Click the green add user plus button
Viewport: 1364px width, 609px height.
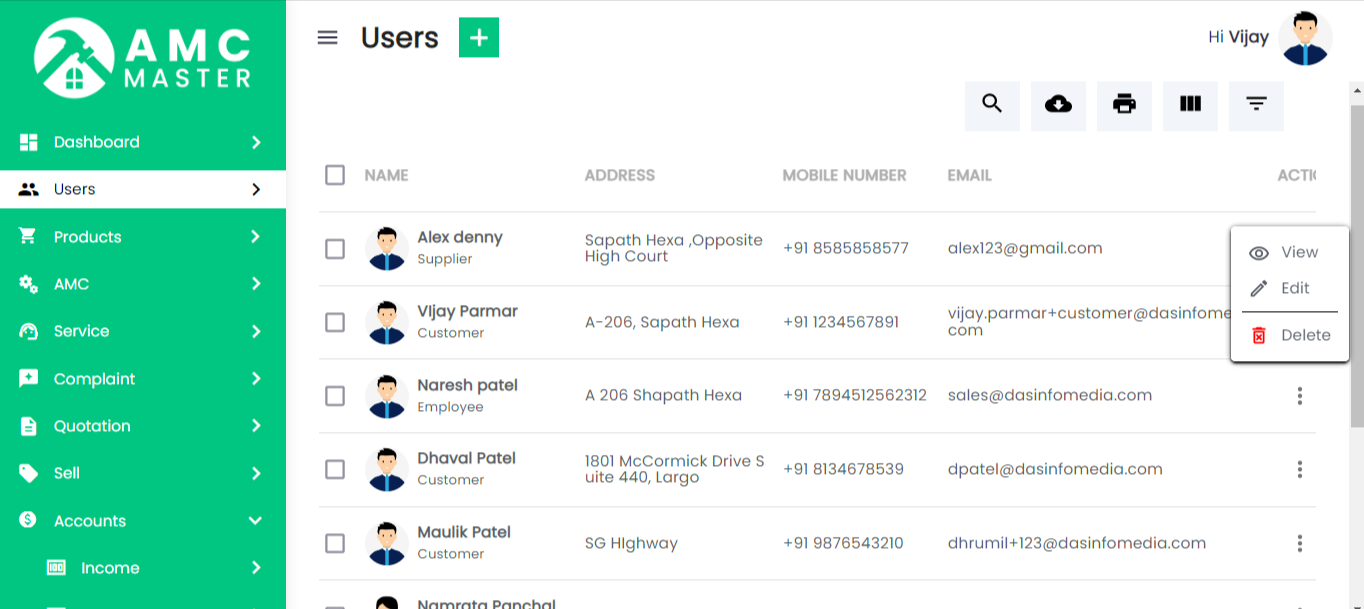(479, 38)
